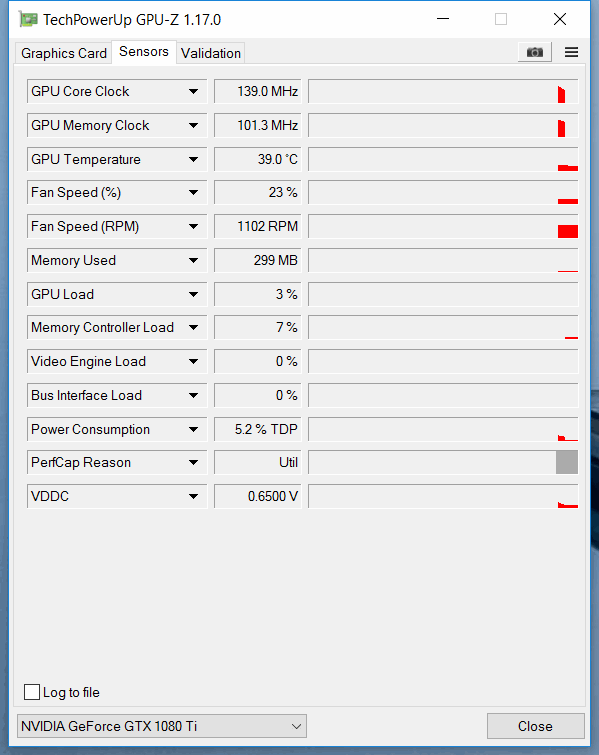
Task: Select the 39.0 °C temperature value field
Action: point(258,159)
